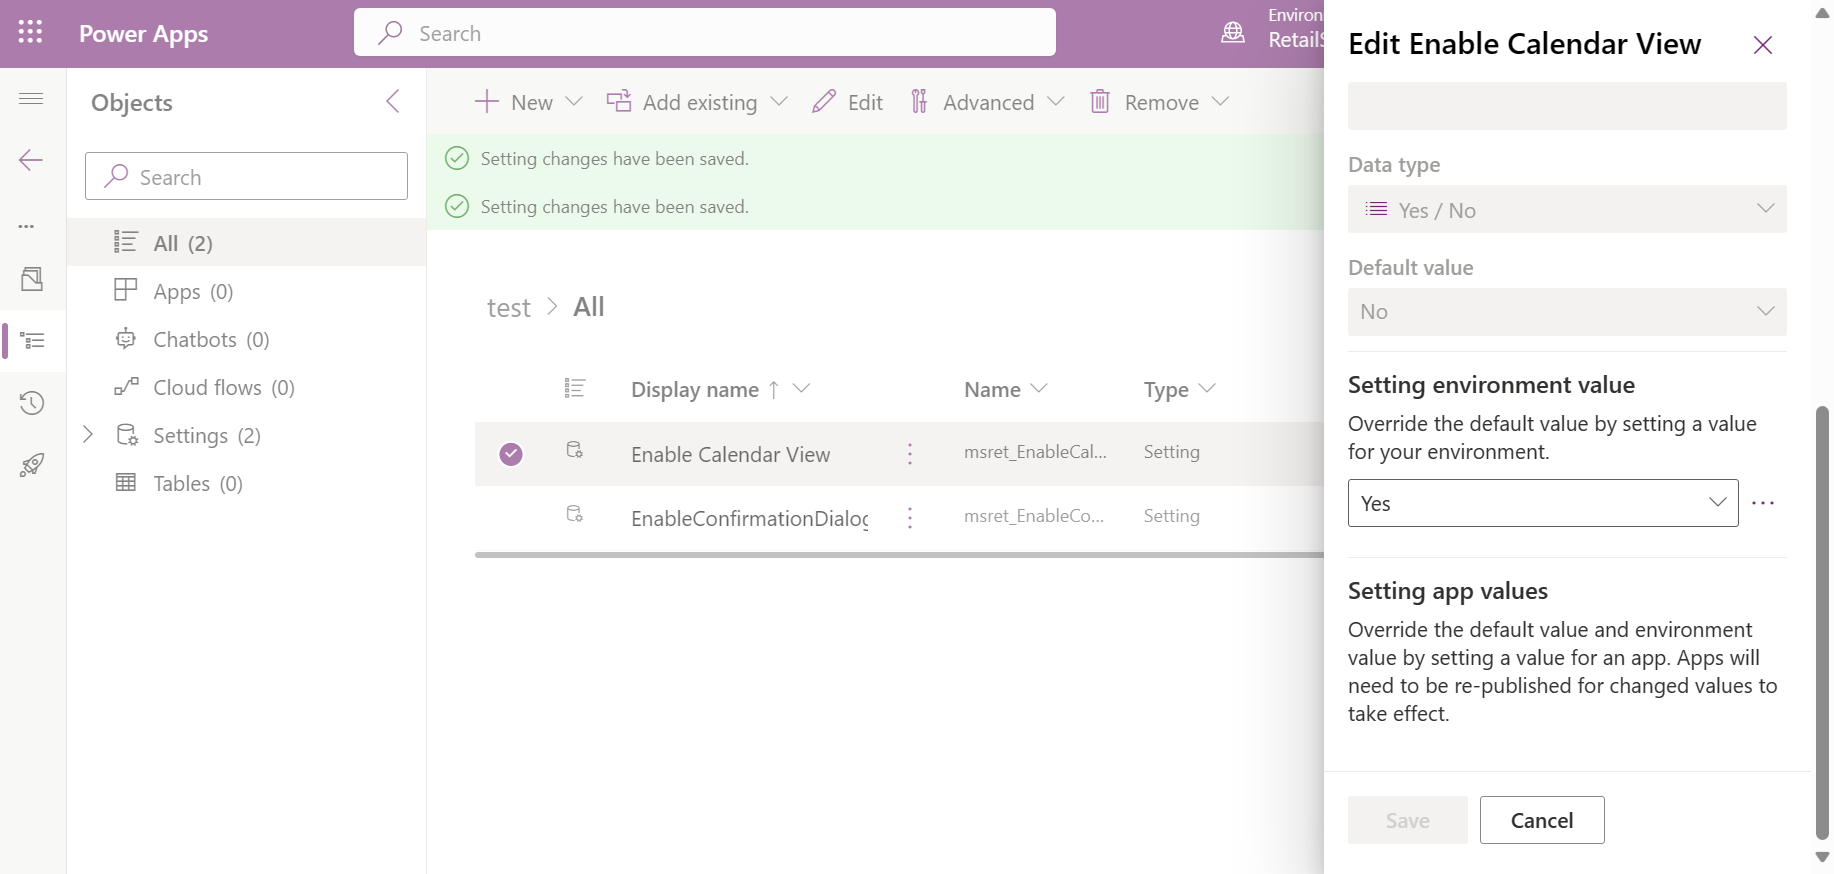Open row options for Enable Calendar View
This screenshot has width=1834, height=874.
pos(909,454)
